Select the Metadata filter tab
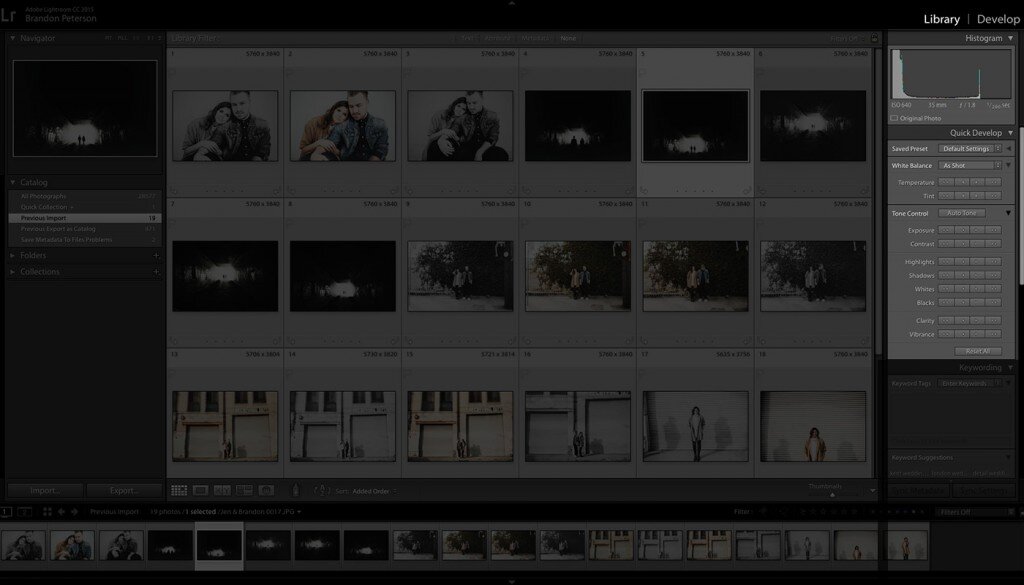The height and width of the screenshot is (585, 1024). tap(535, 39)
